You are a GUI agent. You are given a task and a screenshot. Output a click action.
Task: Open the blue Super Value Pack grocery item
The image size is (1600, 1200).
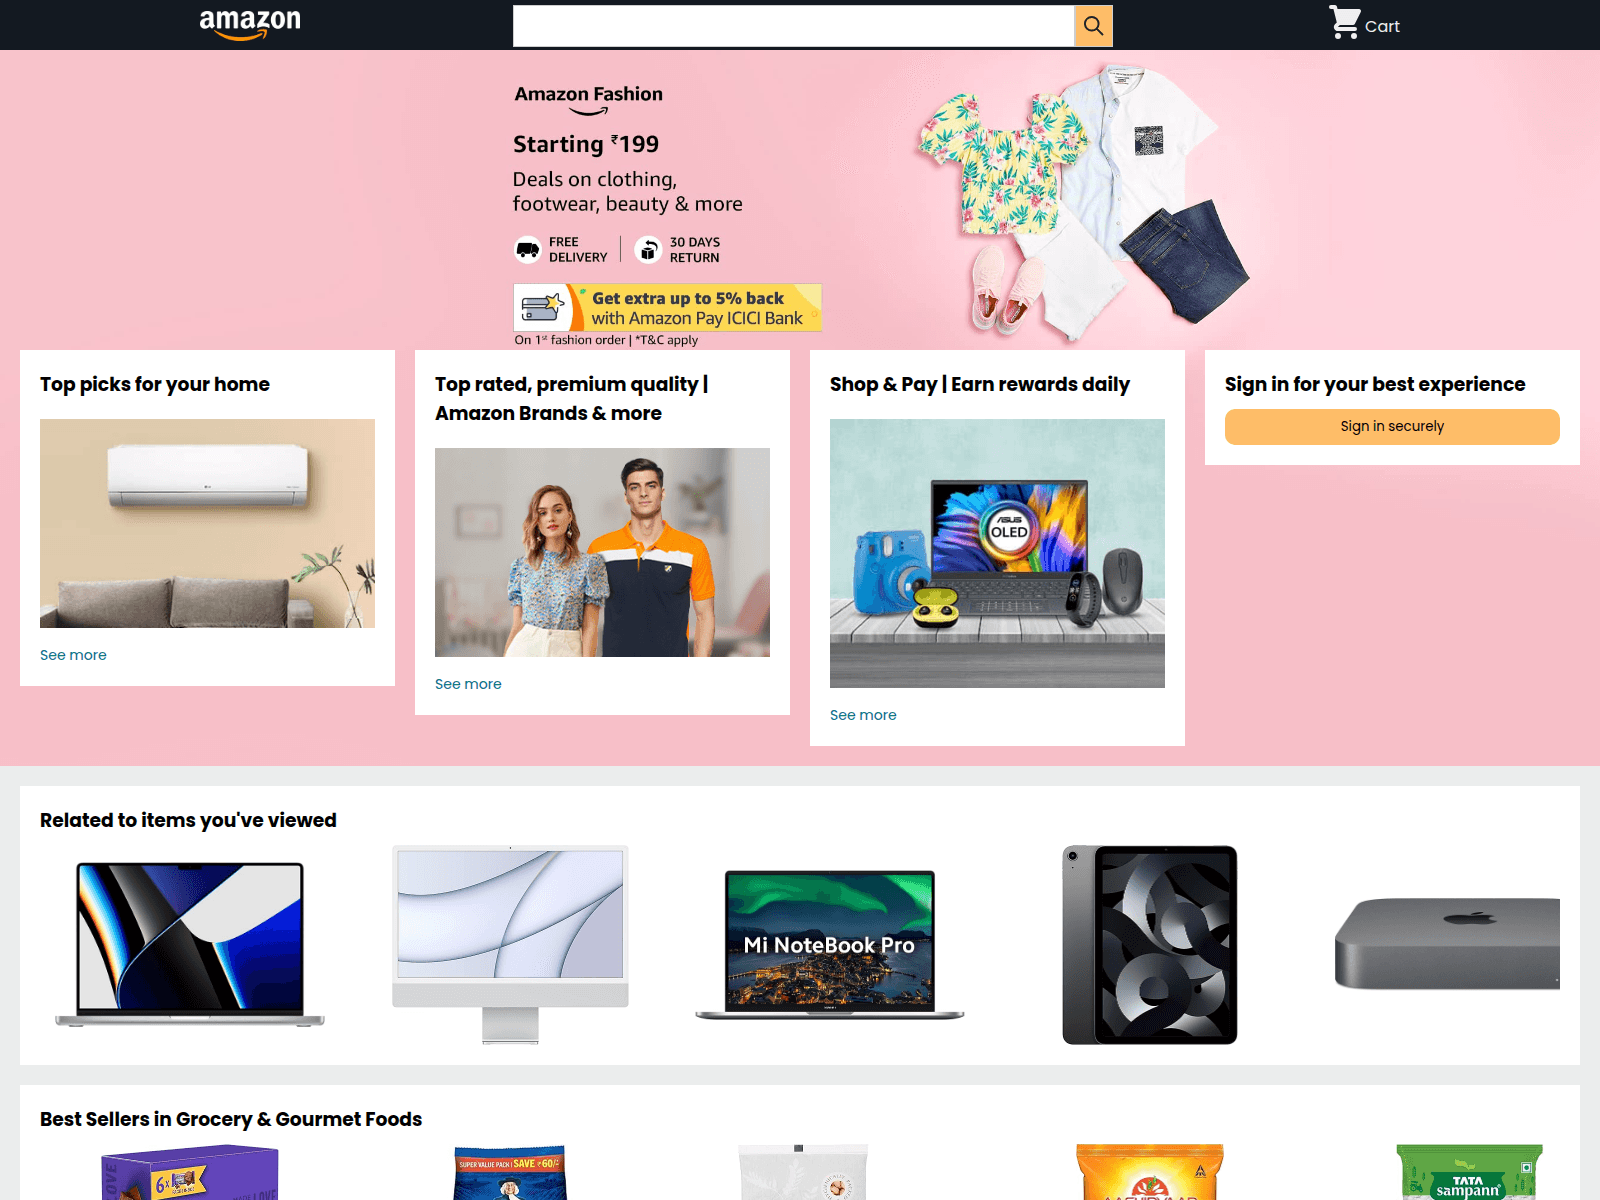click(x=510, y=1172)
